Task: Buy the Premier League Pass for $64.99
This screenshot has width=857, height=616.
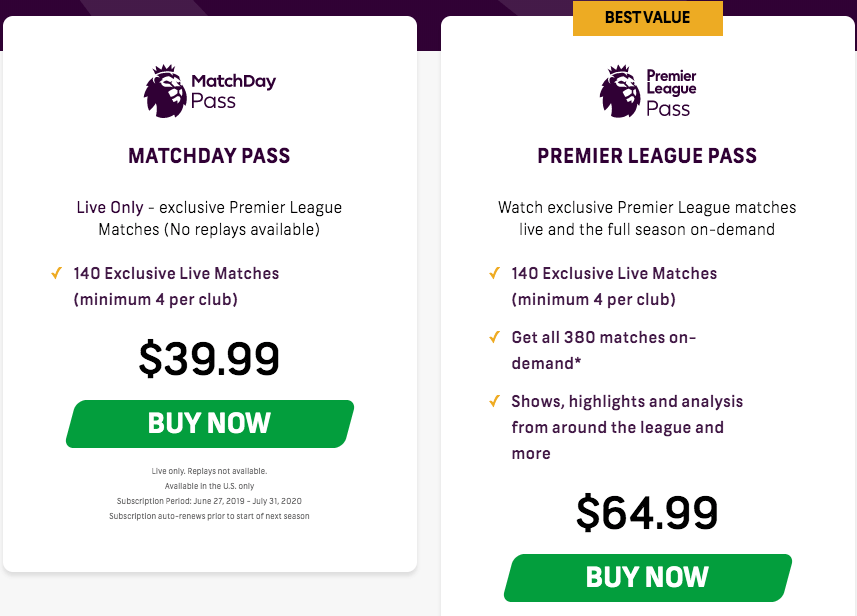Action: pyautogui.click(x=648, y=578)
